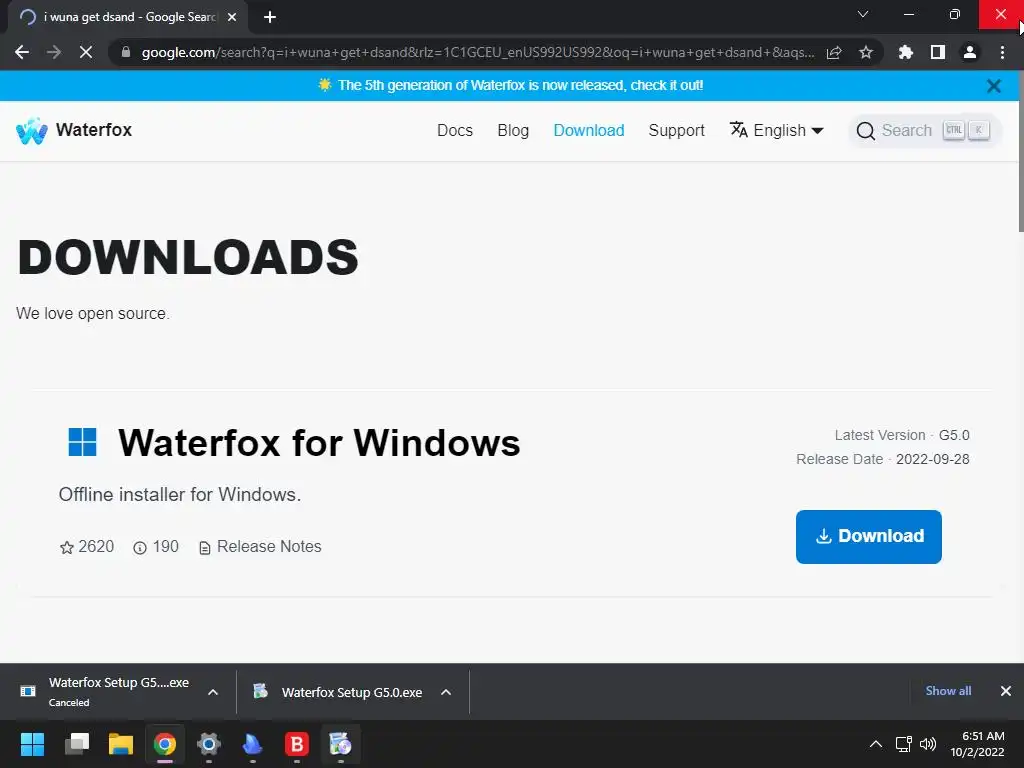Click the lock site info icon
The image size is (1024, 768).
(x=126, y=52)
